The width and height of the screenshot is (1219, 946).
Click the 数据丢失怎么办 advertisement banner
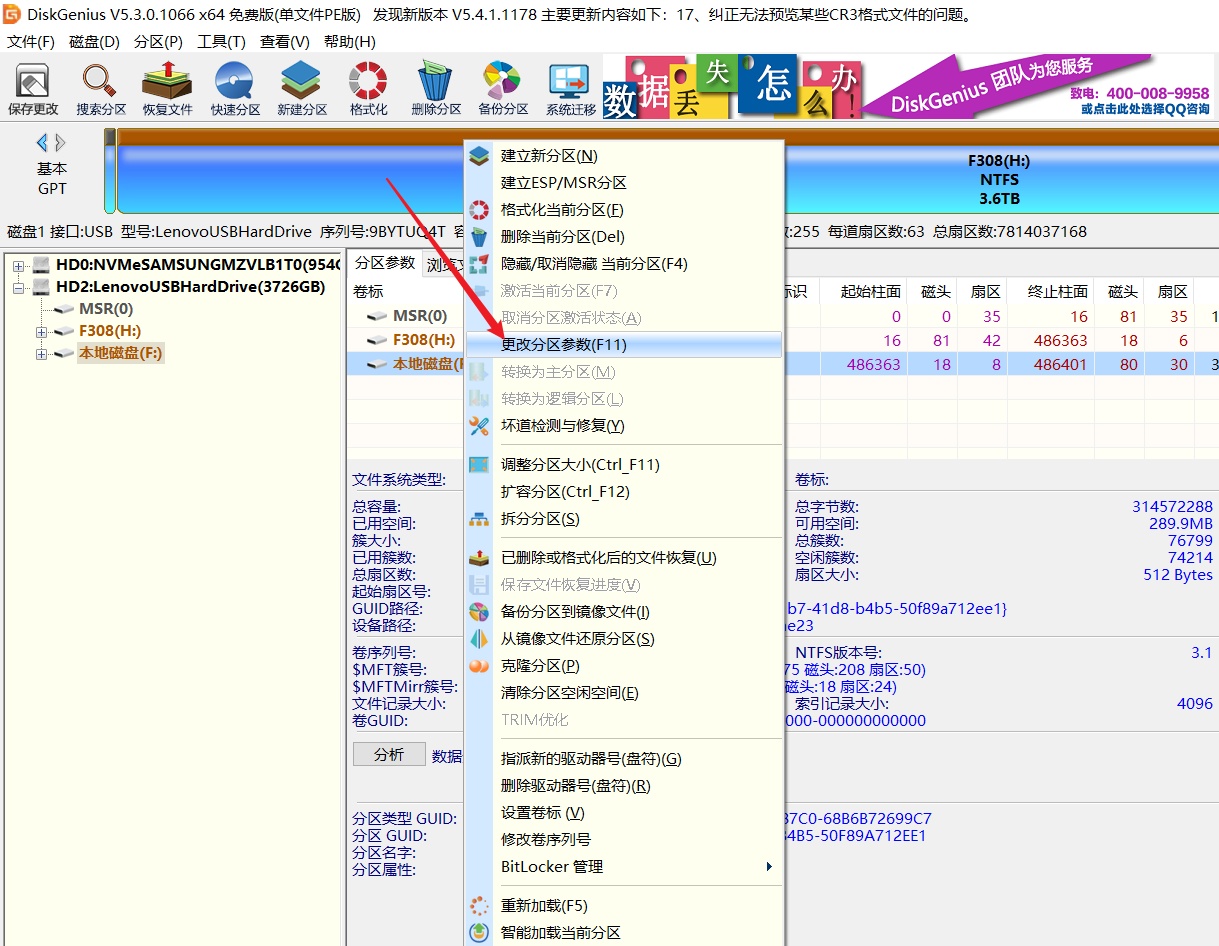(x=731, y=87)
